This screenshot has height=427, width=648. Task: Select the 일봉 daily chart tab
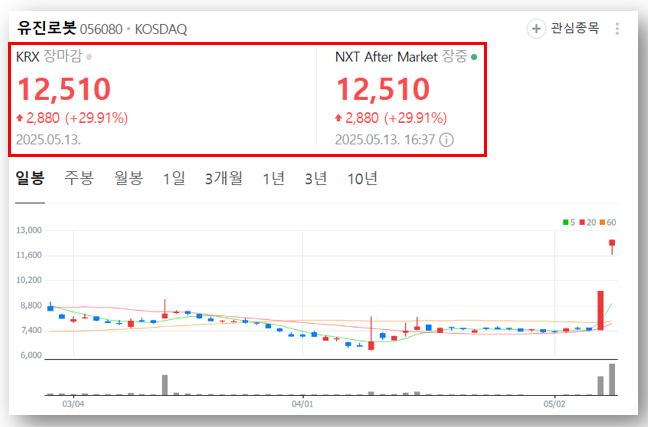click(x=30, y=178)
